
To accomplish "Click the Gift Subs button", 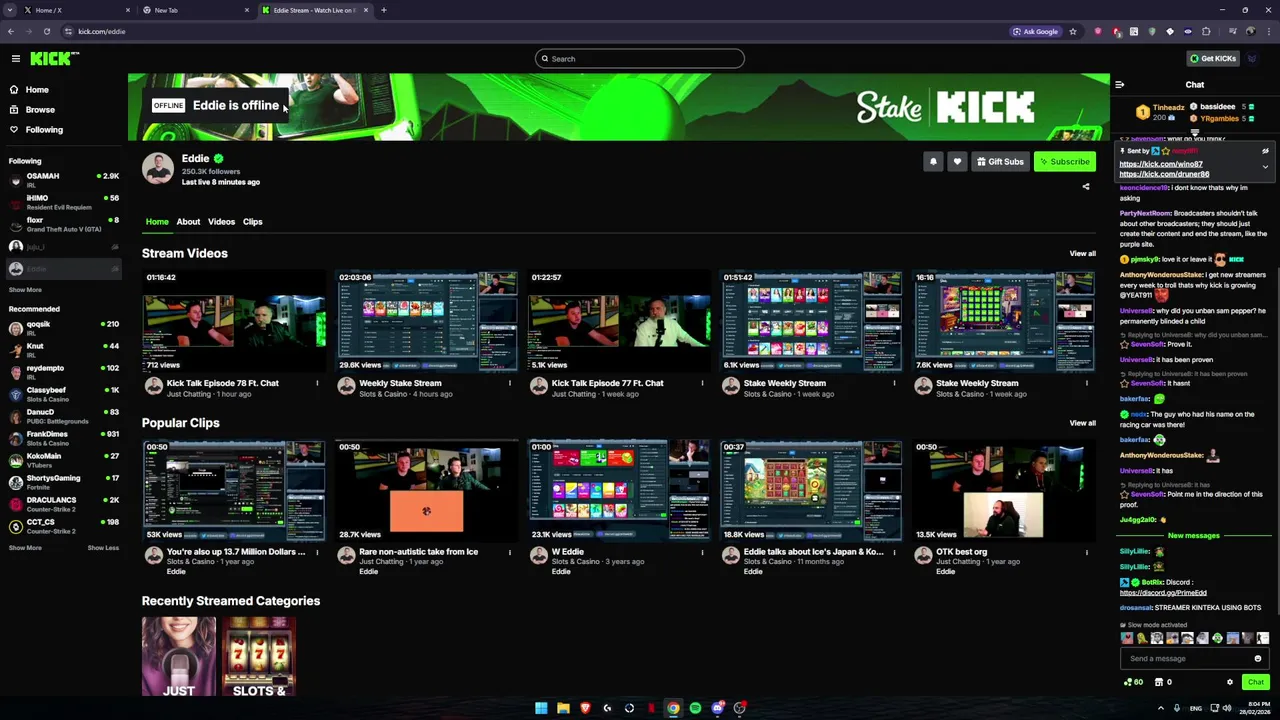I will tap(1000, 162).
